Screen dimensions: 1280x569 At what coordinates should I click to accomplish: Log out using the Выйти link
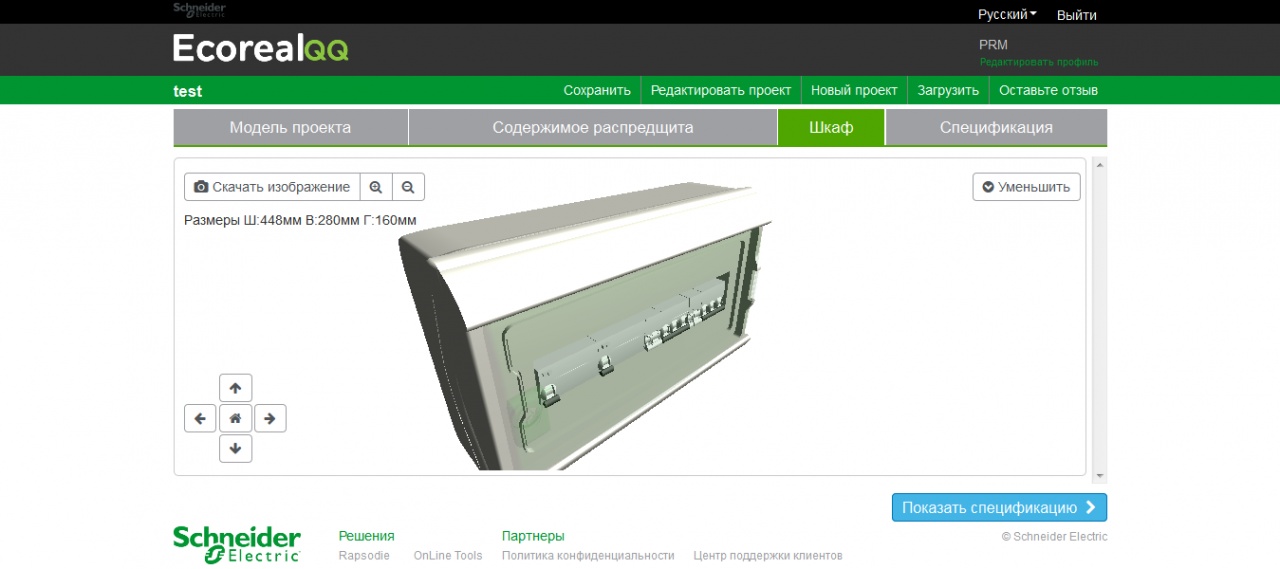[1076, 15]
